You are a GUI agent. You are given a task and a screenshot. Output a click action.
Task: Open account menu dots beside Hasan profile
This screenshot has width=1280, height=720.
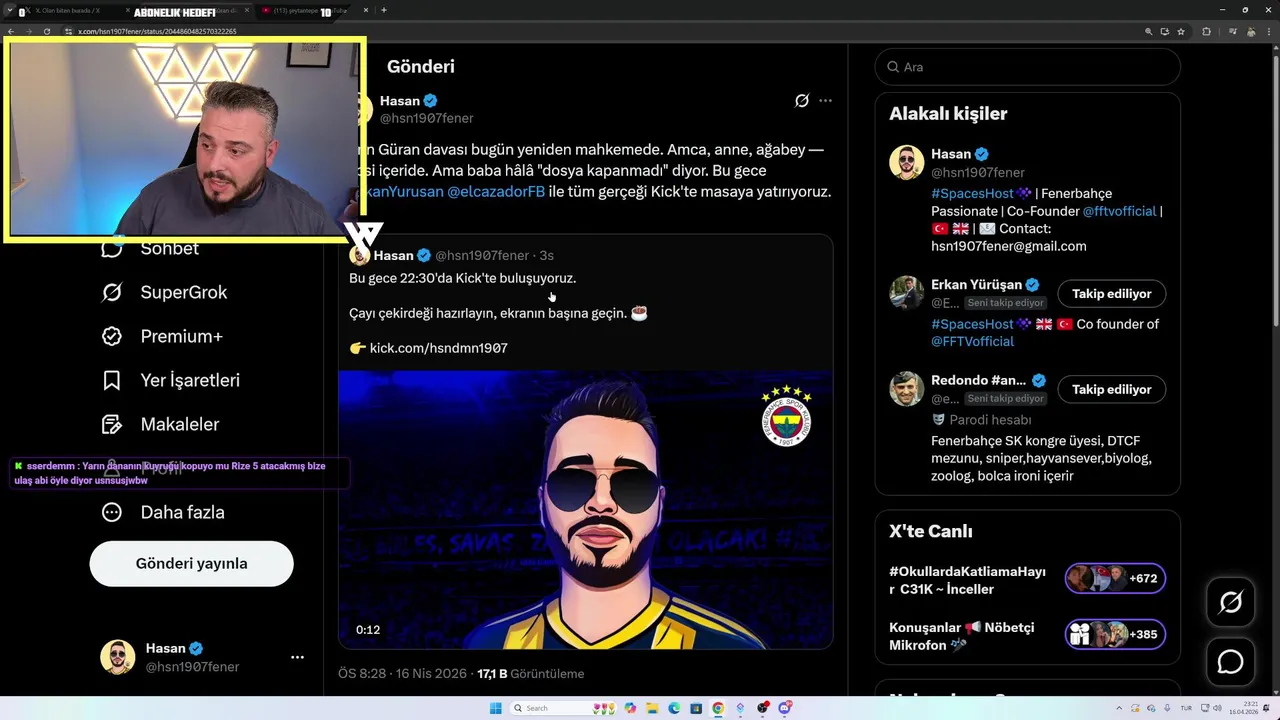(297, 657)
